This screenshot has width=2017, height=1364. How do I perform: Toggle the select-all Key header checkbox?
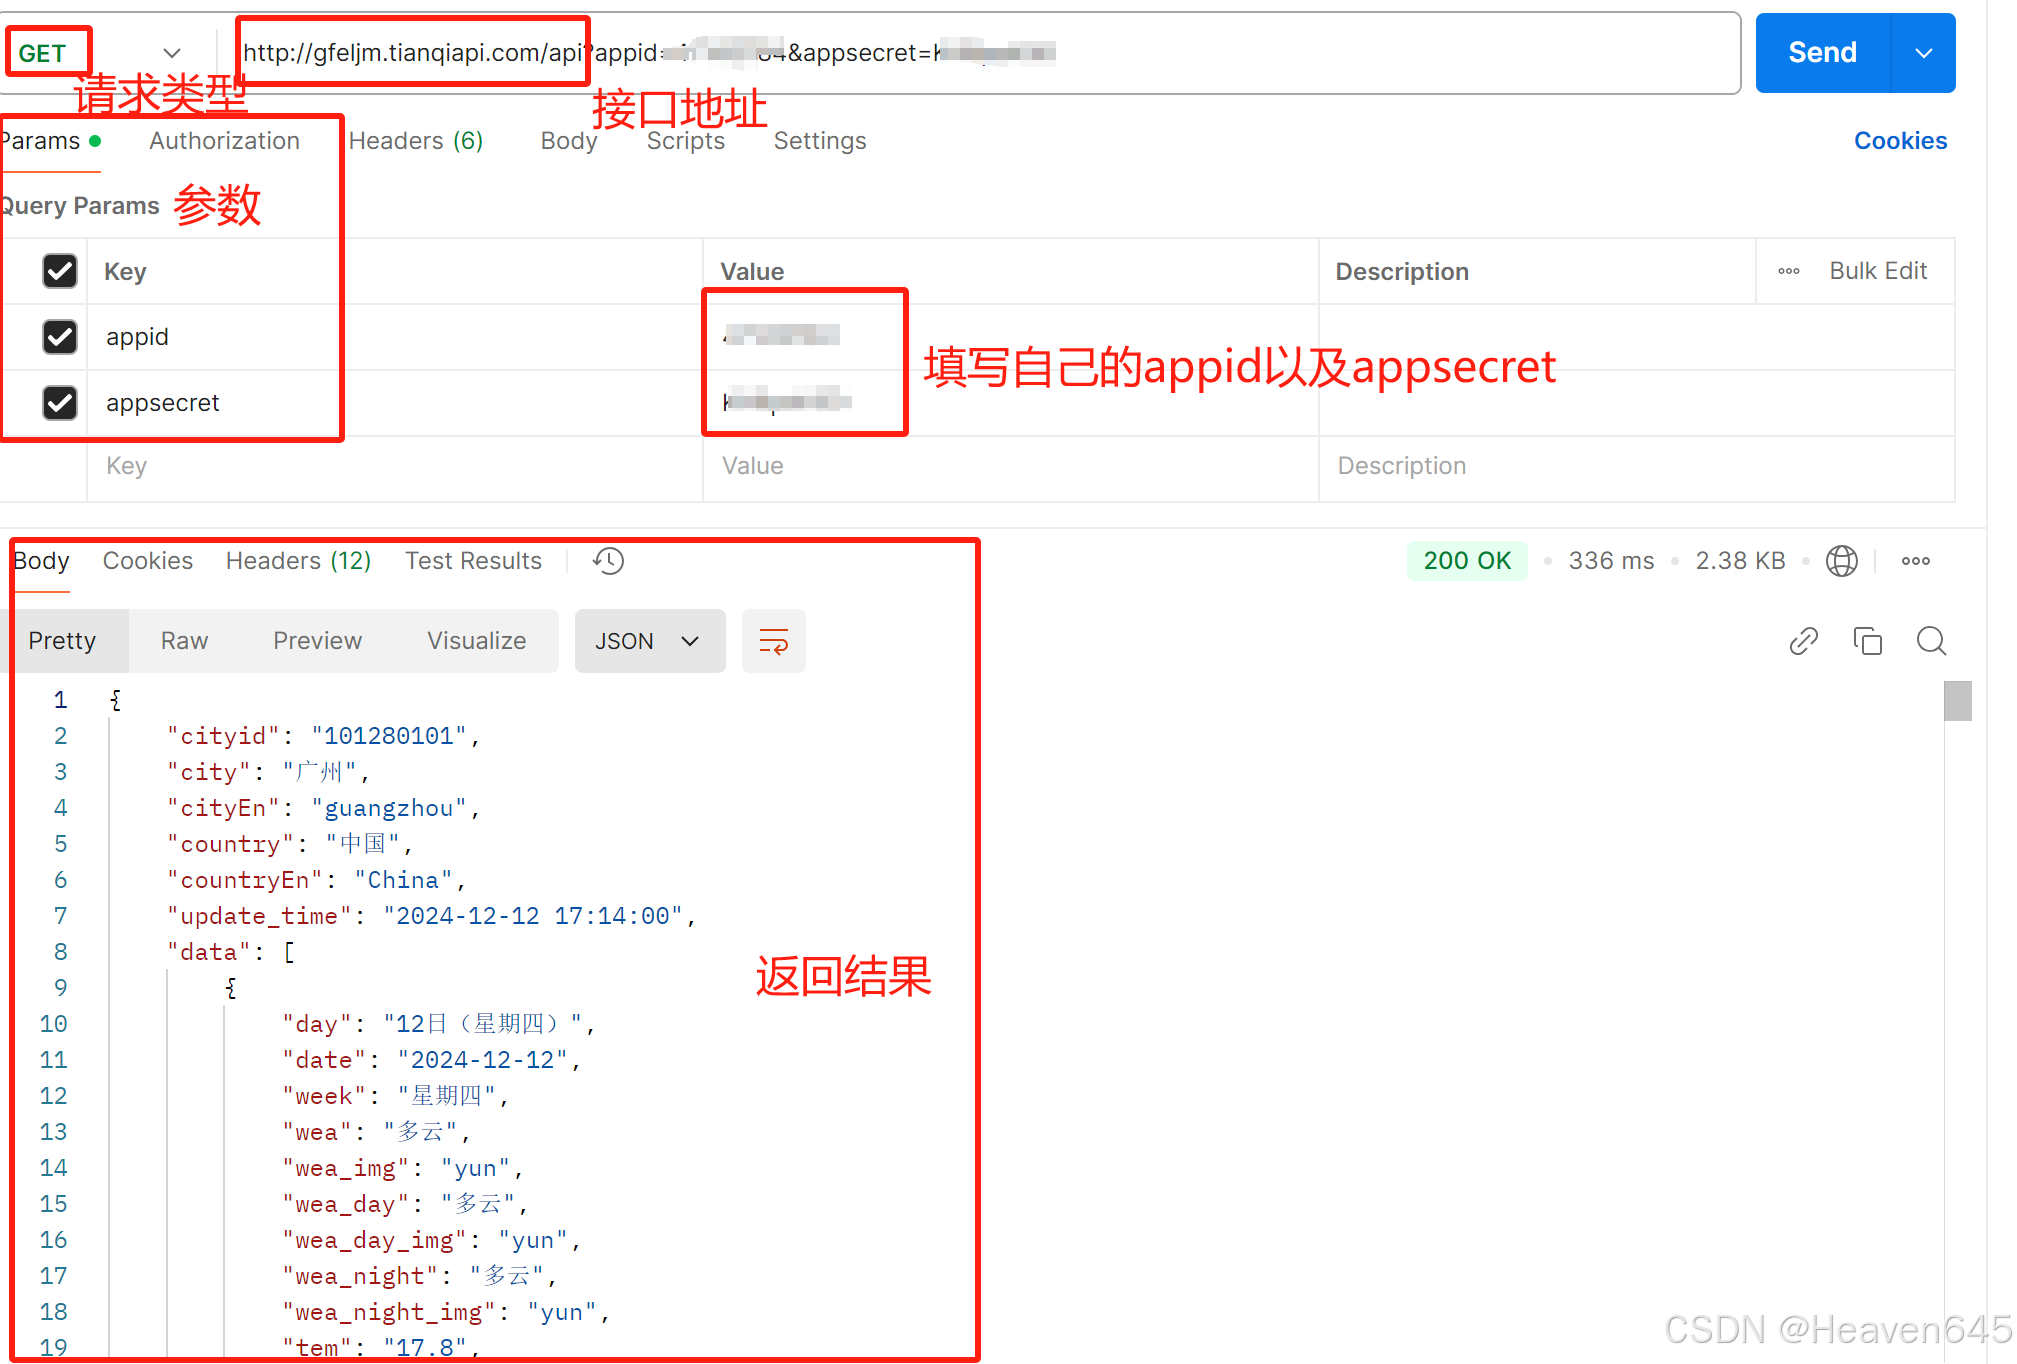click(60, 271)
